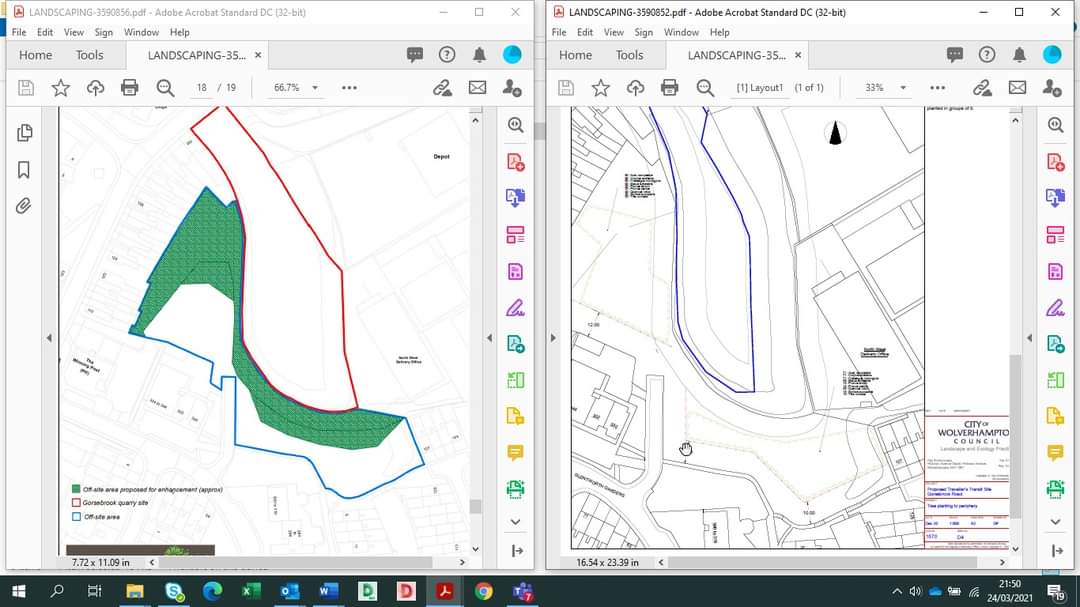Open the Export PDF tool
Image resolution: width=1080 pixels, height=607 pixels.
point(515,197)
